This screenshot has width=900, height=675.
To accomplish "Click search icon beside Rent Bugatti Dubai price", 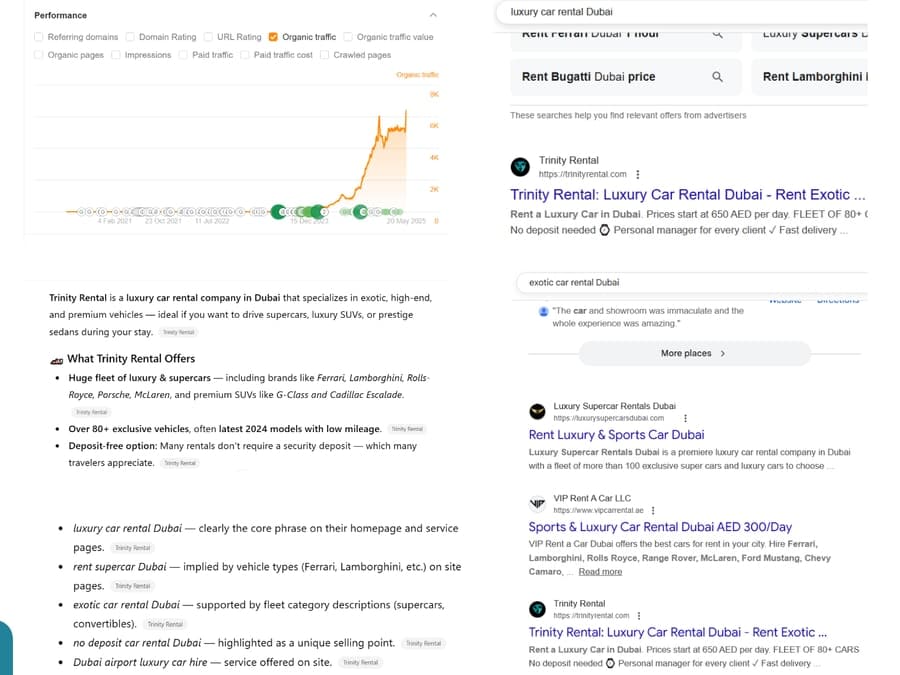I will [717, 76].
